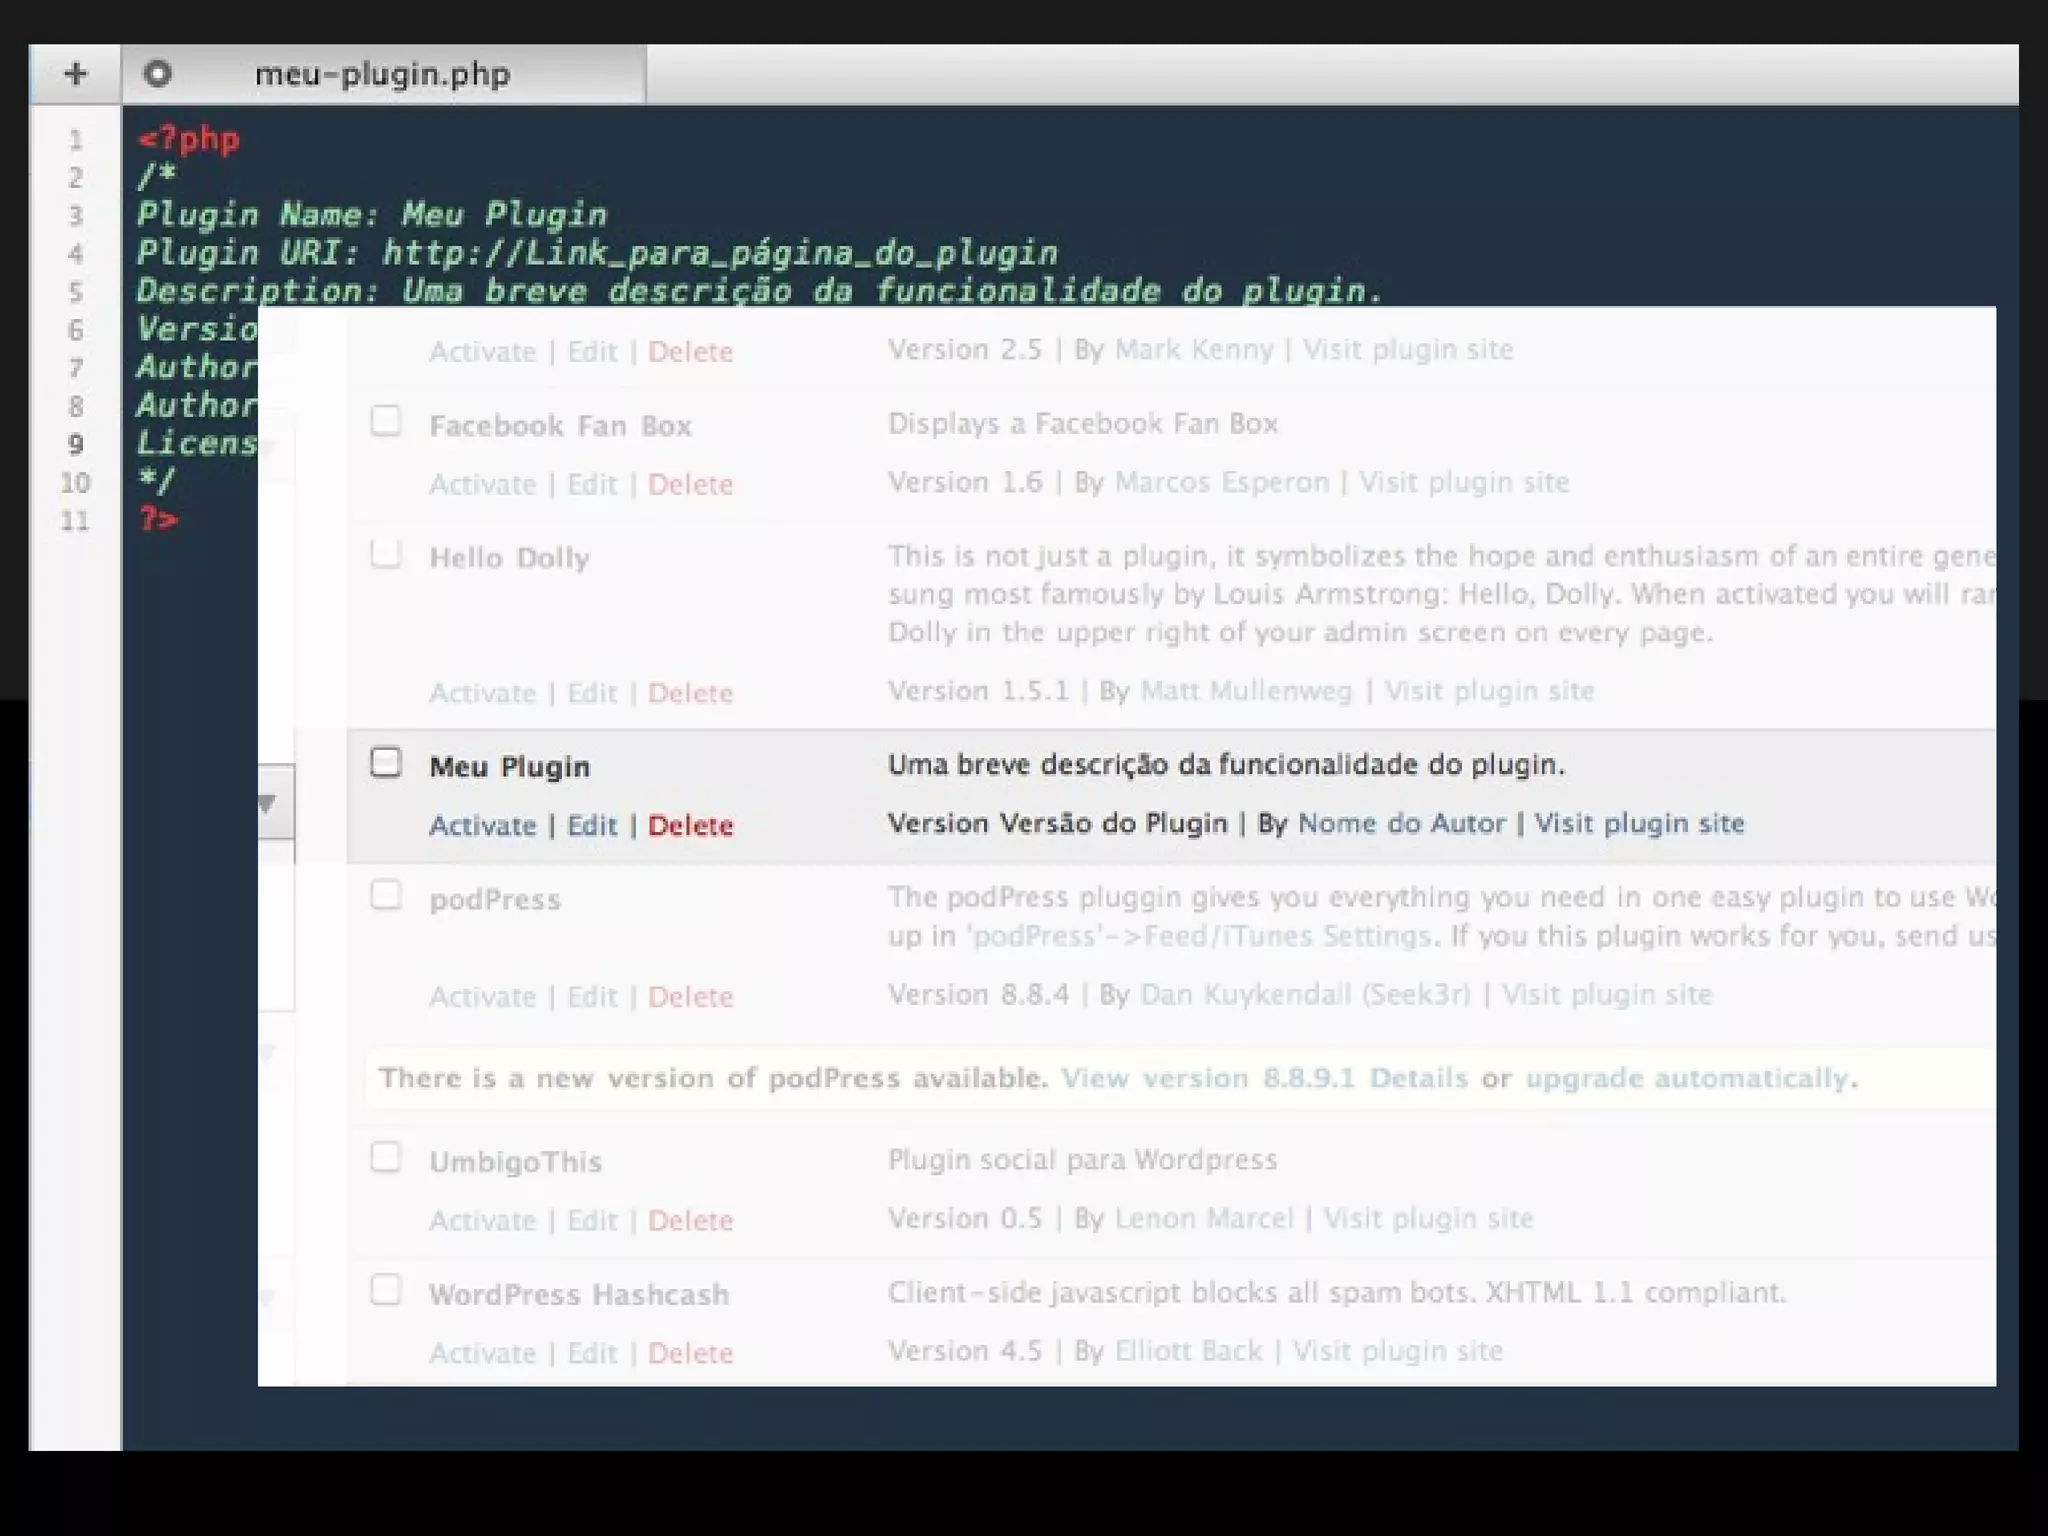The image size is (2048, 1536).
Task: Click upgrade automatically for podPress
Action: pyautogui.click(x=1686, y=1079)
